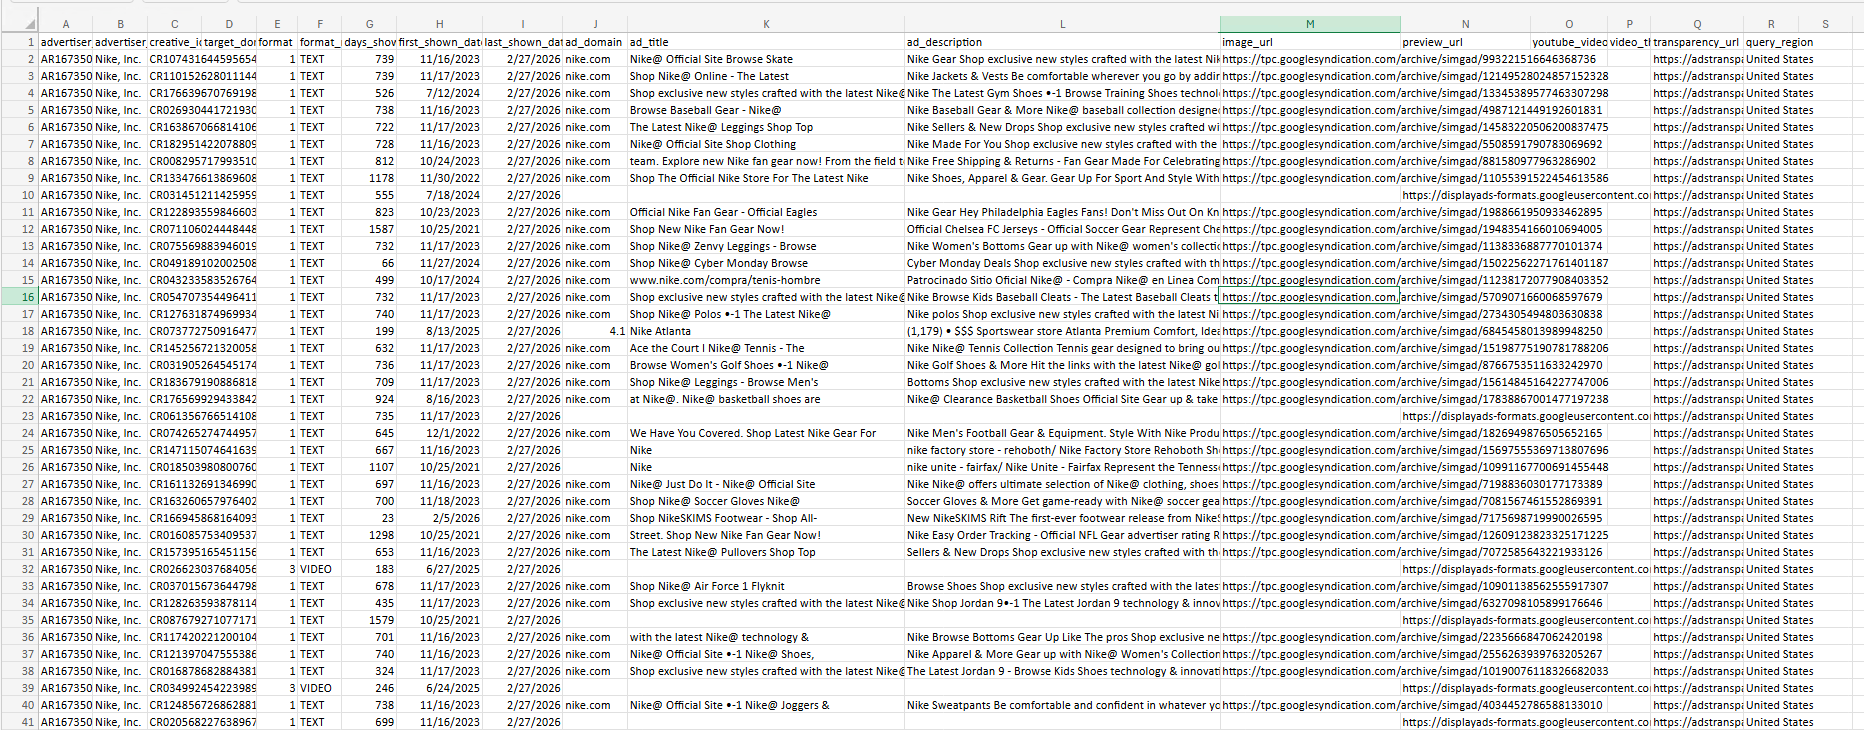Select row 32 header
Screen dimensions: 1864x730
19,569
